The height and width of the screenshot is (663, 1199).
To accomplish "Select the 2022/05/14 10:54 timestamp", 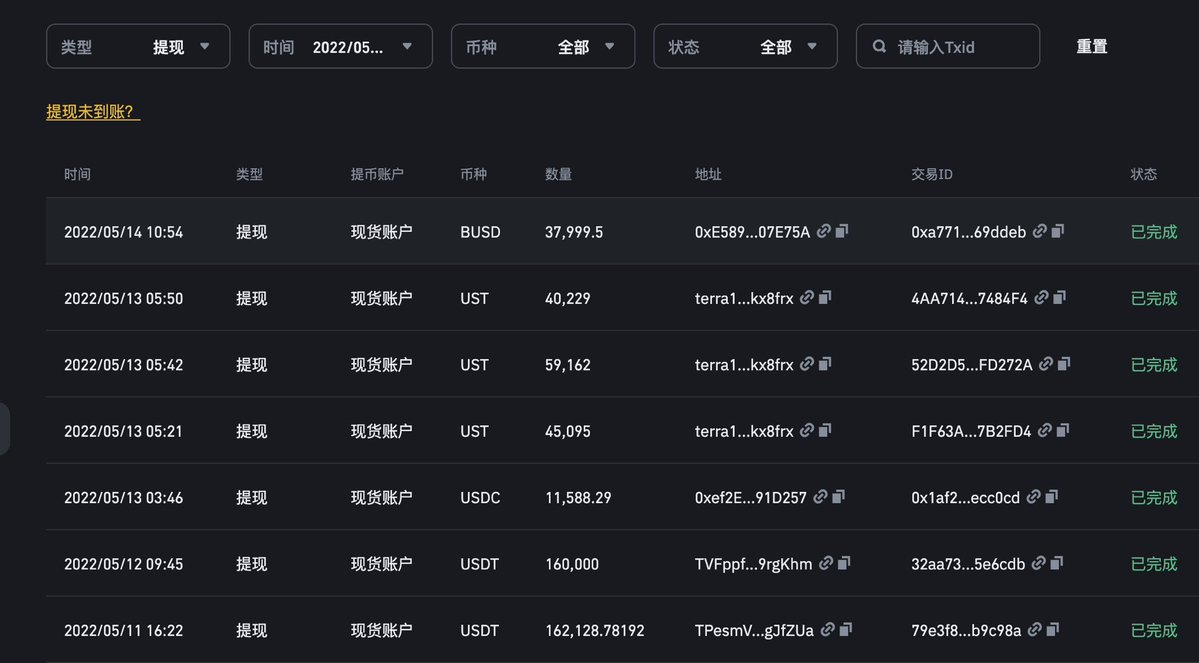I will pyautogui.click(x=124, y=232).
